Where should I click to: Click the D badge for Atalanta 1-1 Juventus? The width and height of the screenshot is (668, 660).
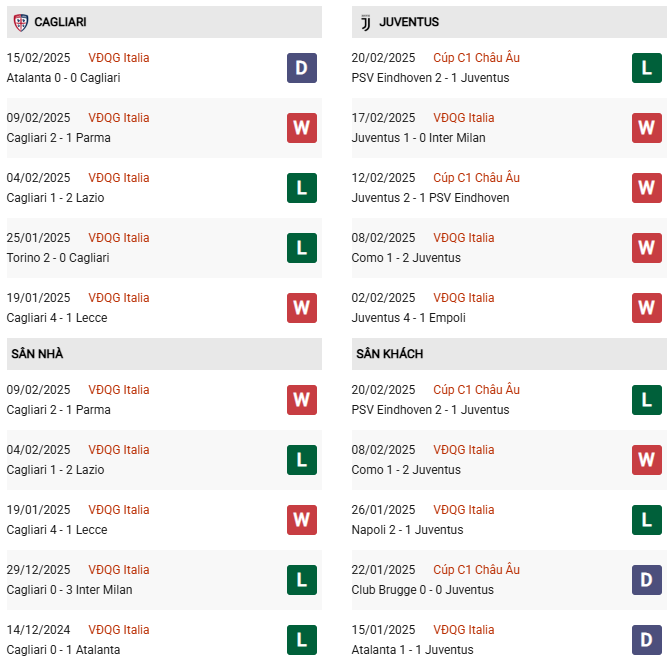(x=646, y=638)
